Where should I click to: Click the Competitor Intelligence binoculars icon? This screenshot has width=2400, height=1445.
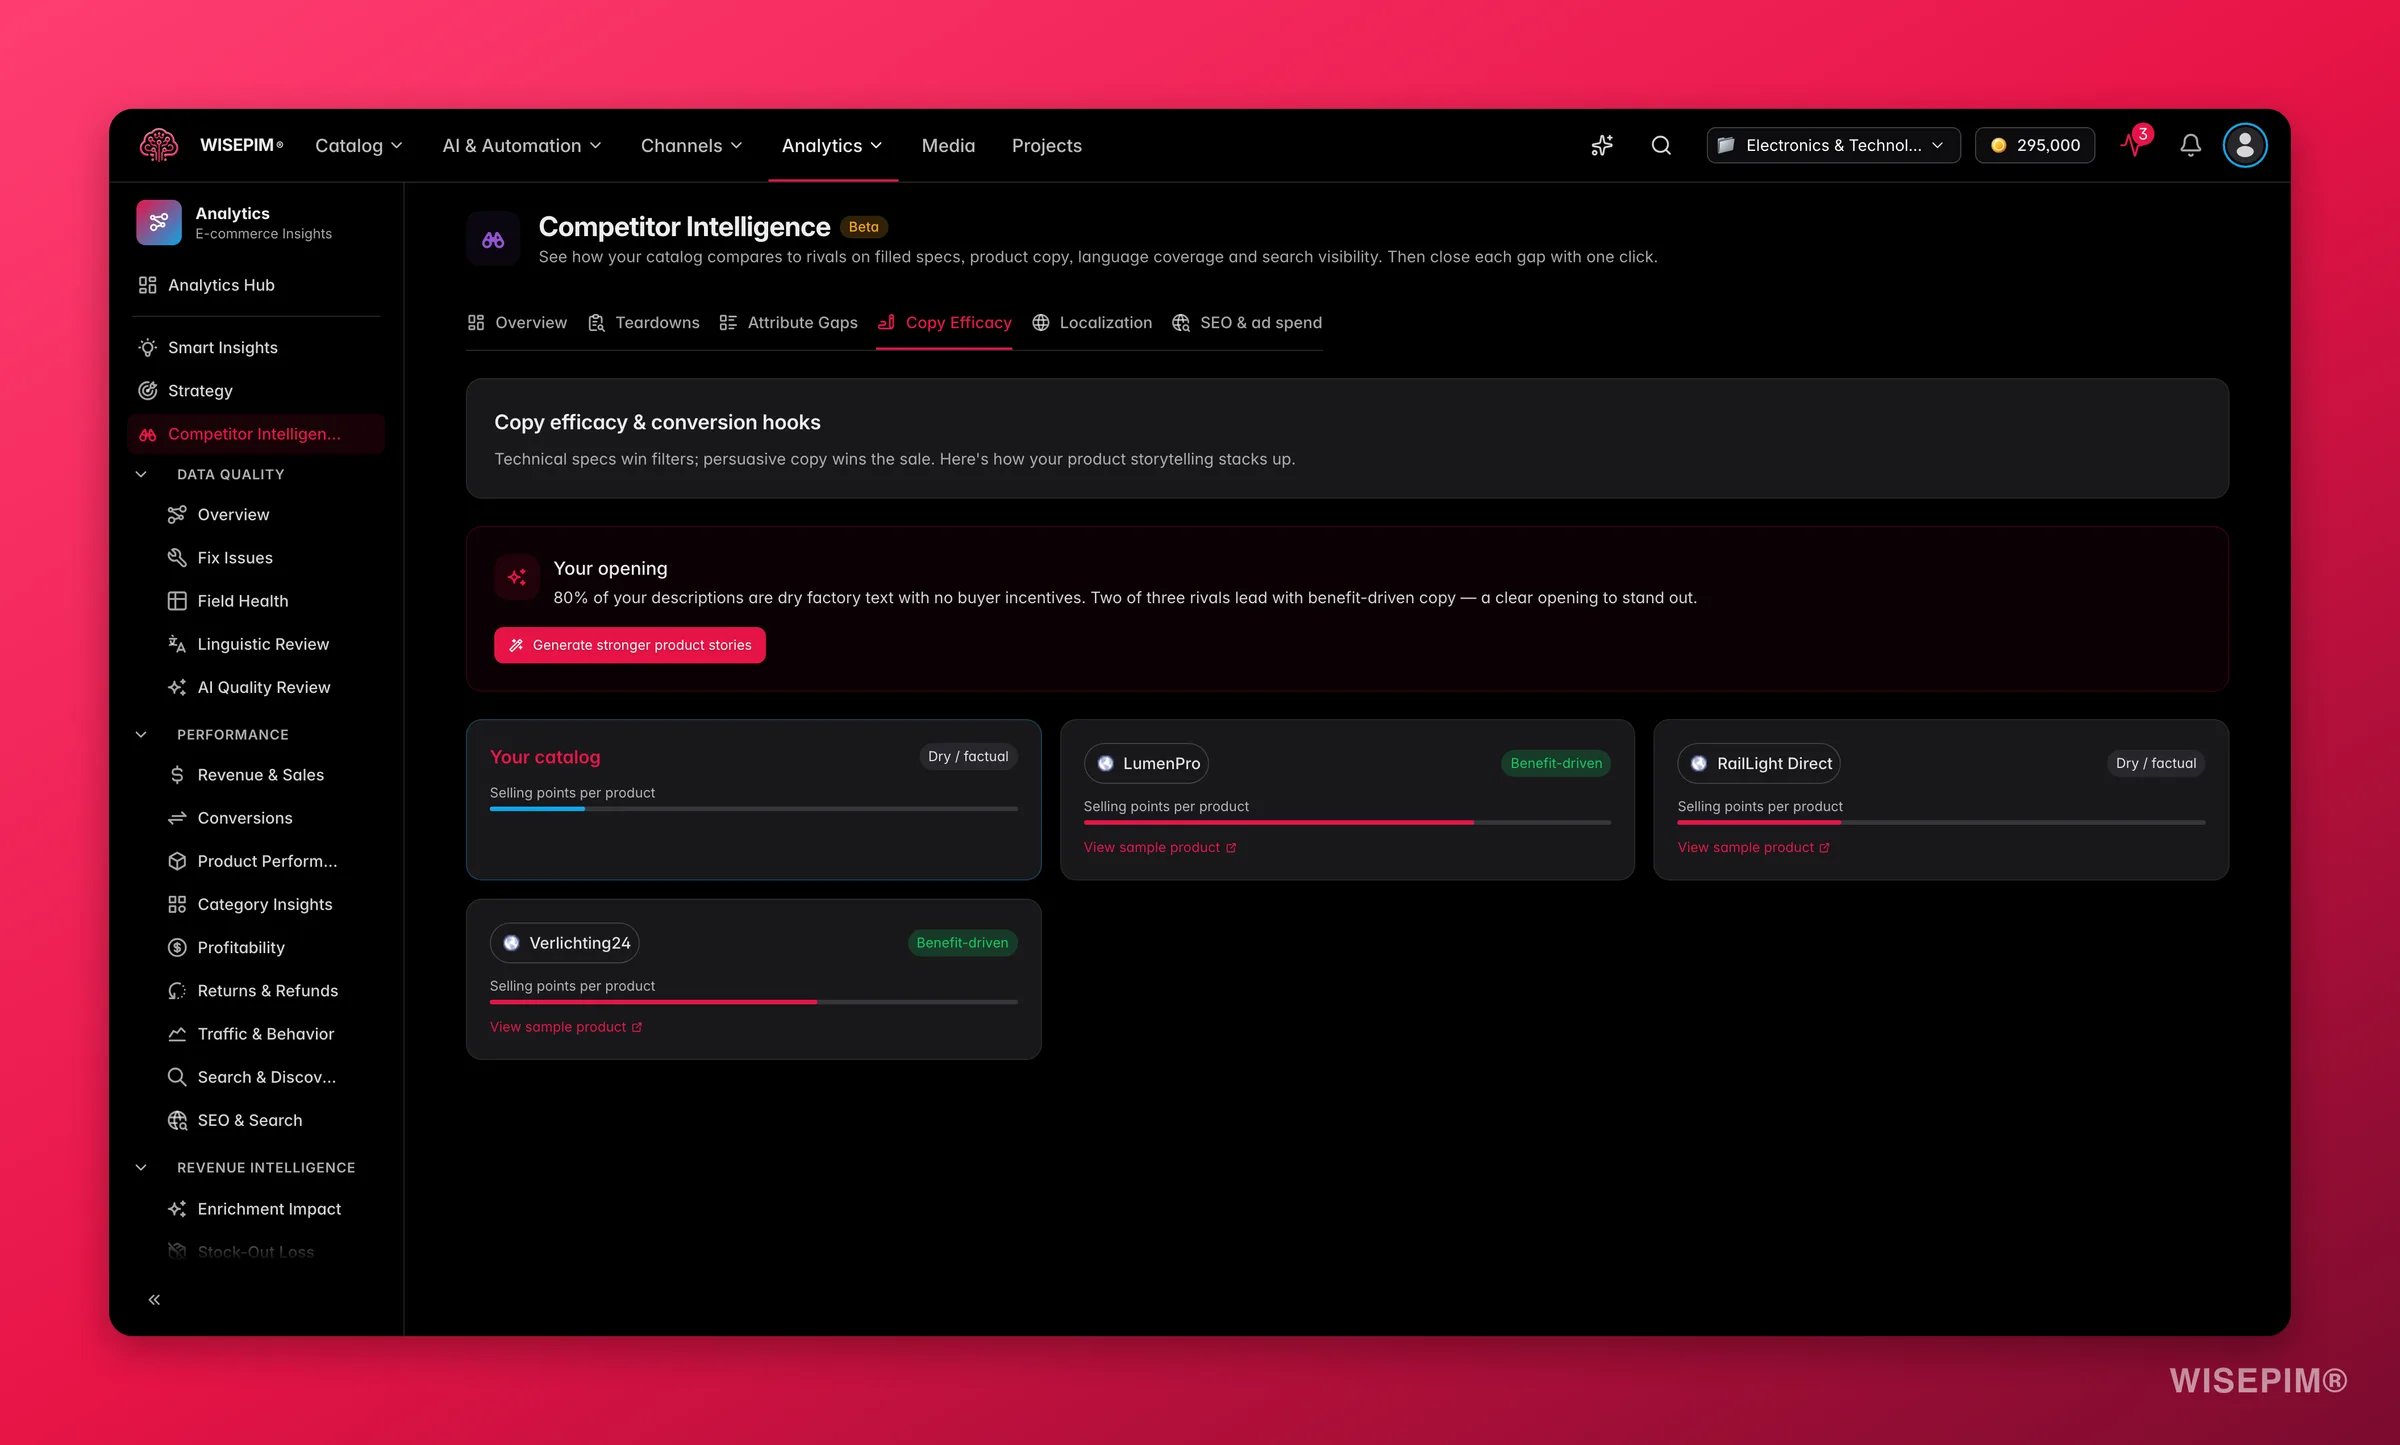[493, 239]
